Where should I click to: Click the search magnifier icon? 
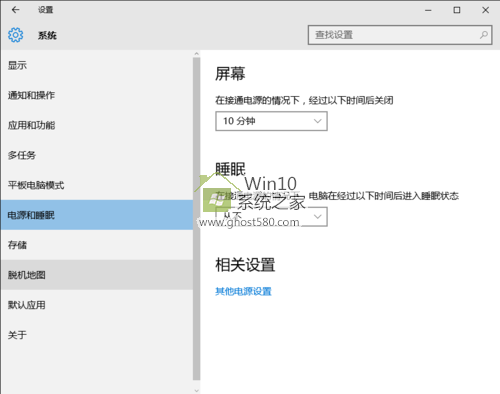pos(484,35)
